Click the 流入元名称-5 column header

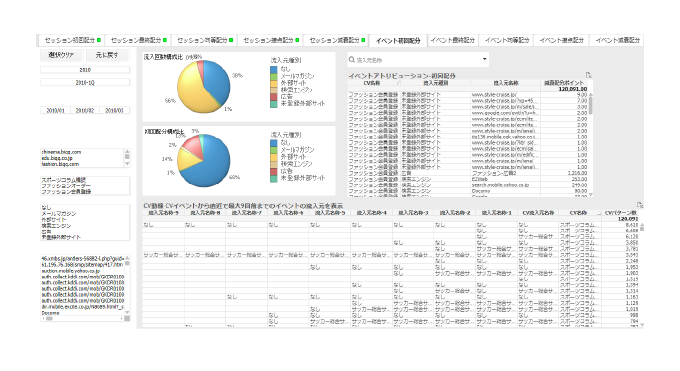(330, 213)
